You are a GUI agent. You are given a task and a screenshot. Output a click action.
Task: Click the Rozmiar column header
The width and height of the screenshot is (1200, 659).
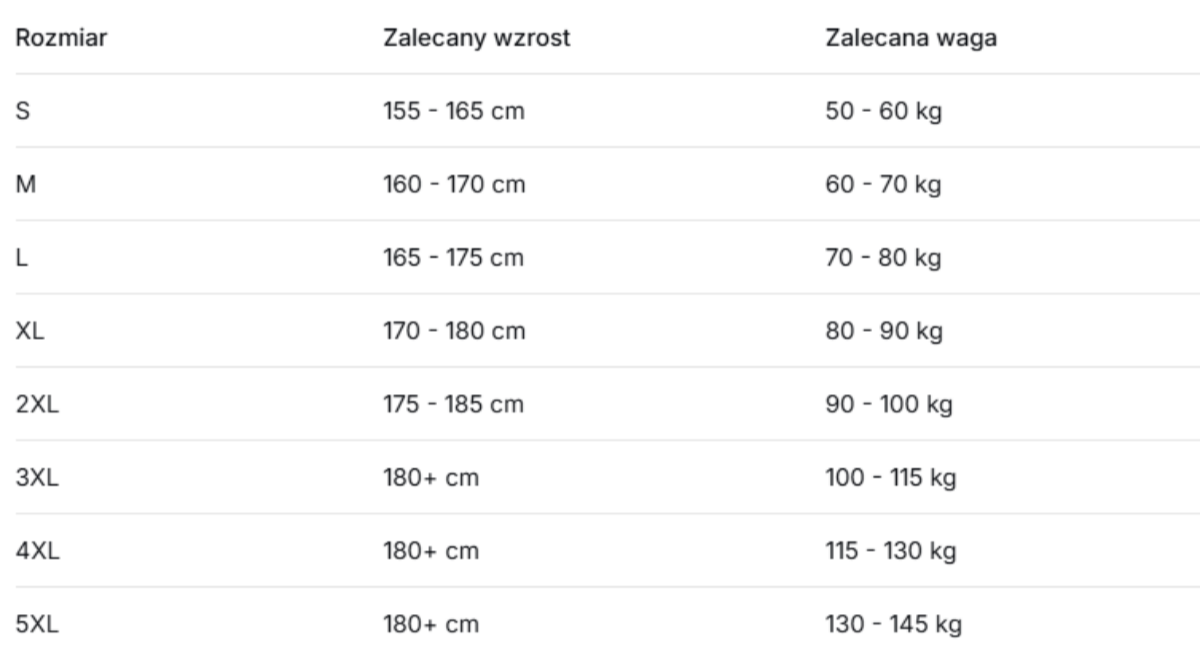(62, 38)
